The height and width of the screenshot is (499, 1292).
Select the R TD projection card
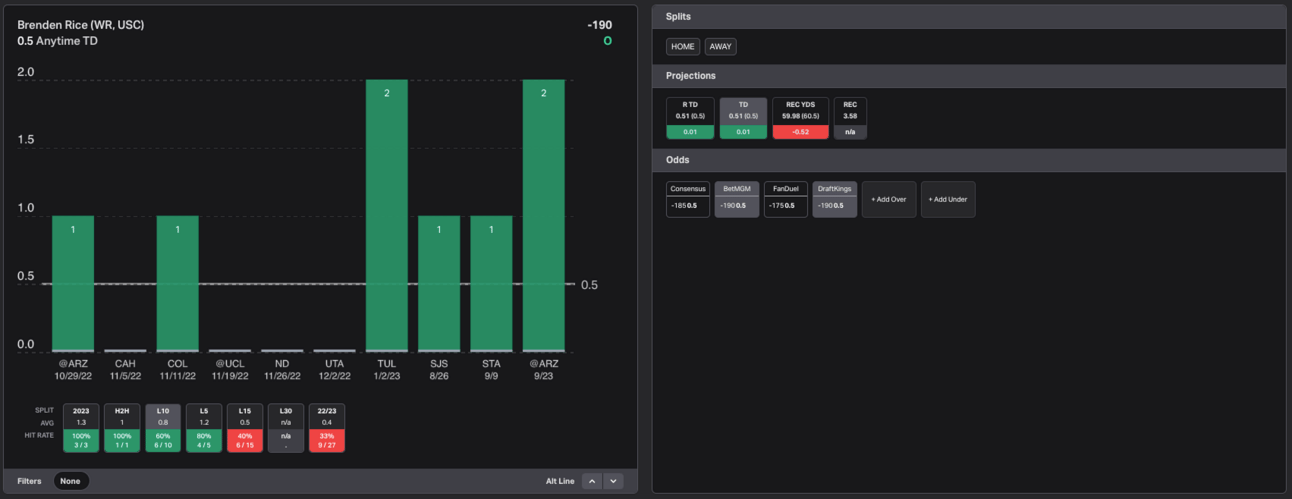[x=690, y=118]
